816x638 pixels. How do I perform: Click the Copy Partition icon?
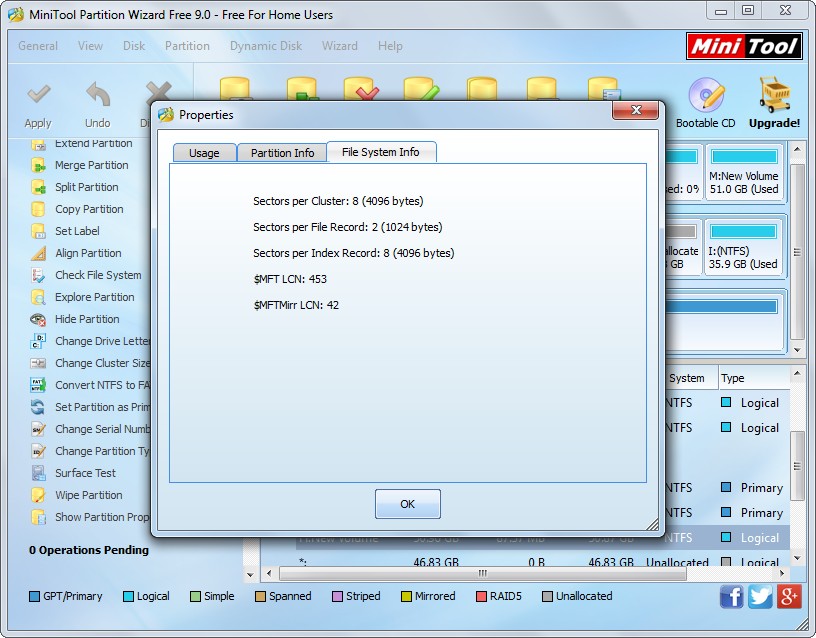[38, 209]
